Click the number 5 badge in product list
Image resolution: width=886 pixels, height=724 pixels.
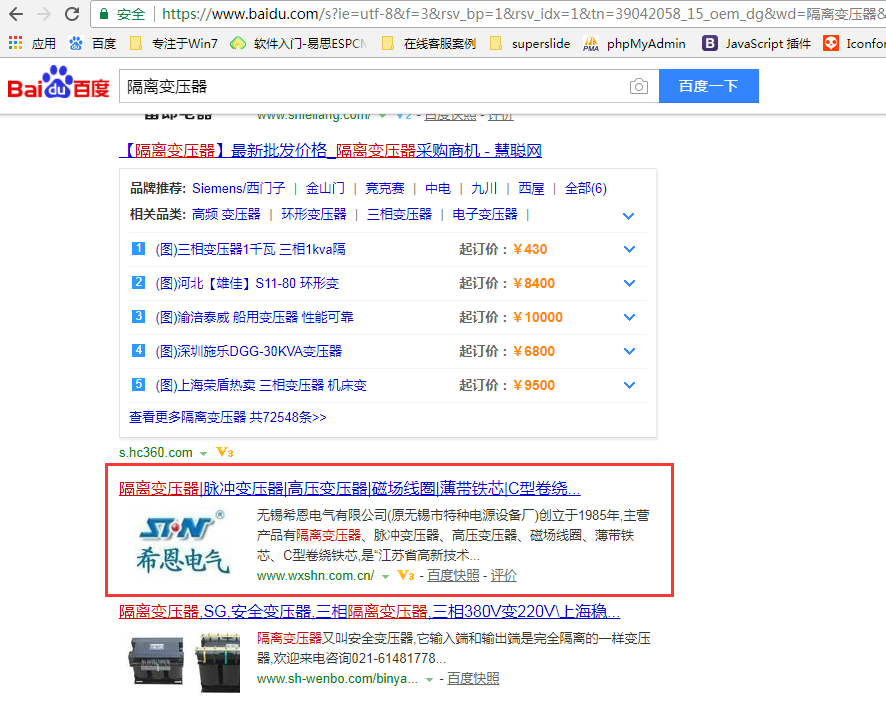138,384
